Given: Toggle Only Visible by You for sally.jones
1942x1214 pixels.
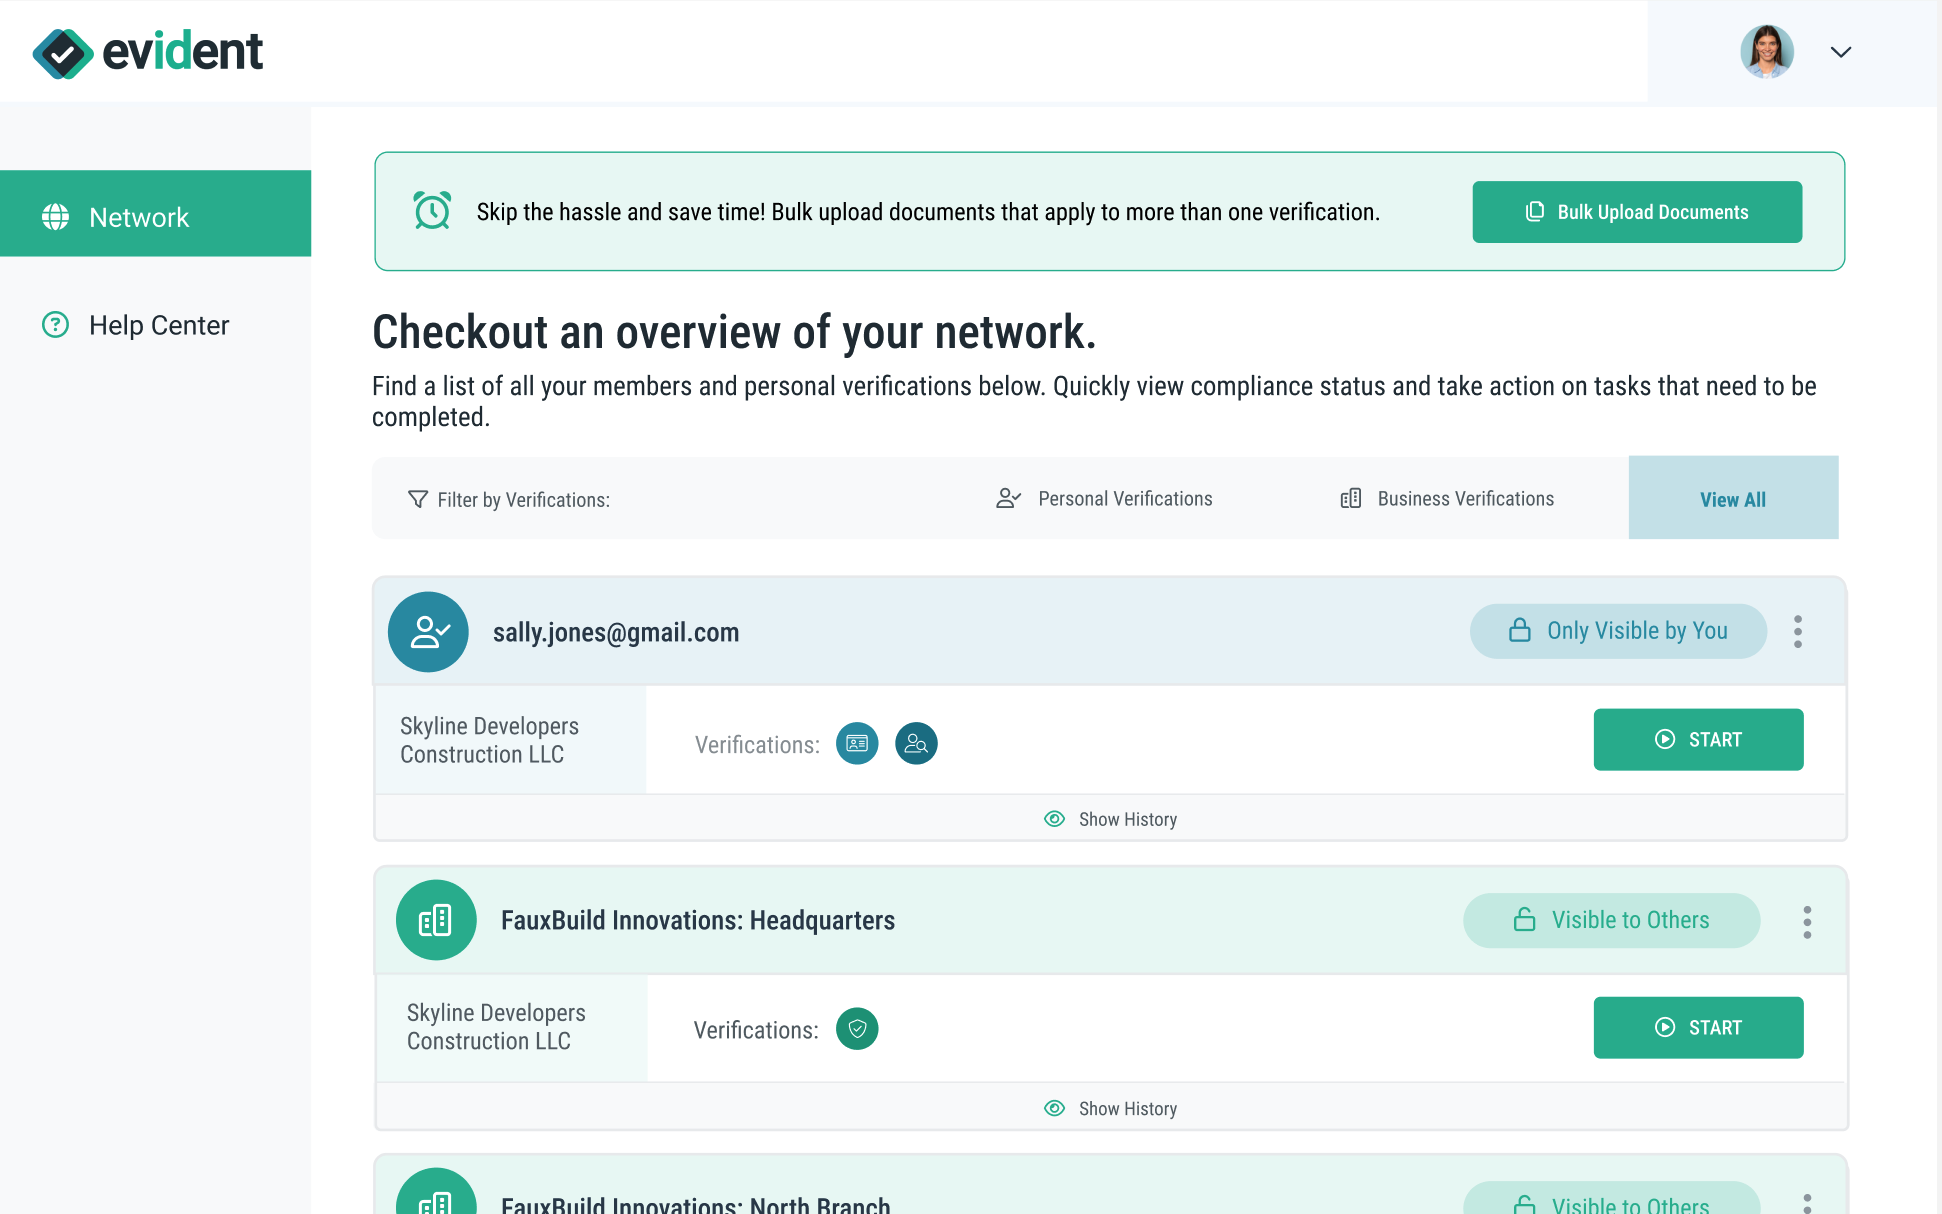Looking at the screenshot, I should point(1617,631).
